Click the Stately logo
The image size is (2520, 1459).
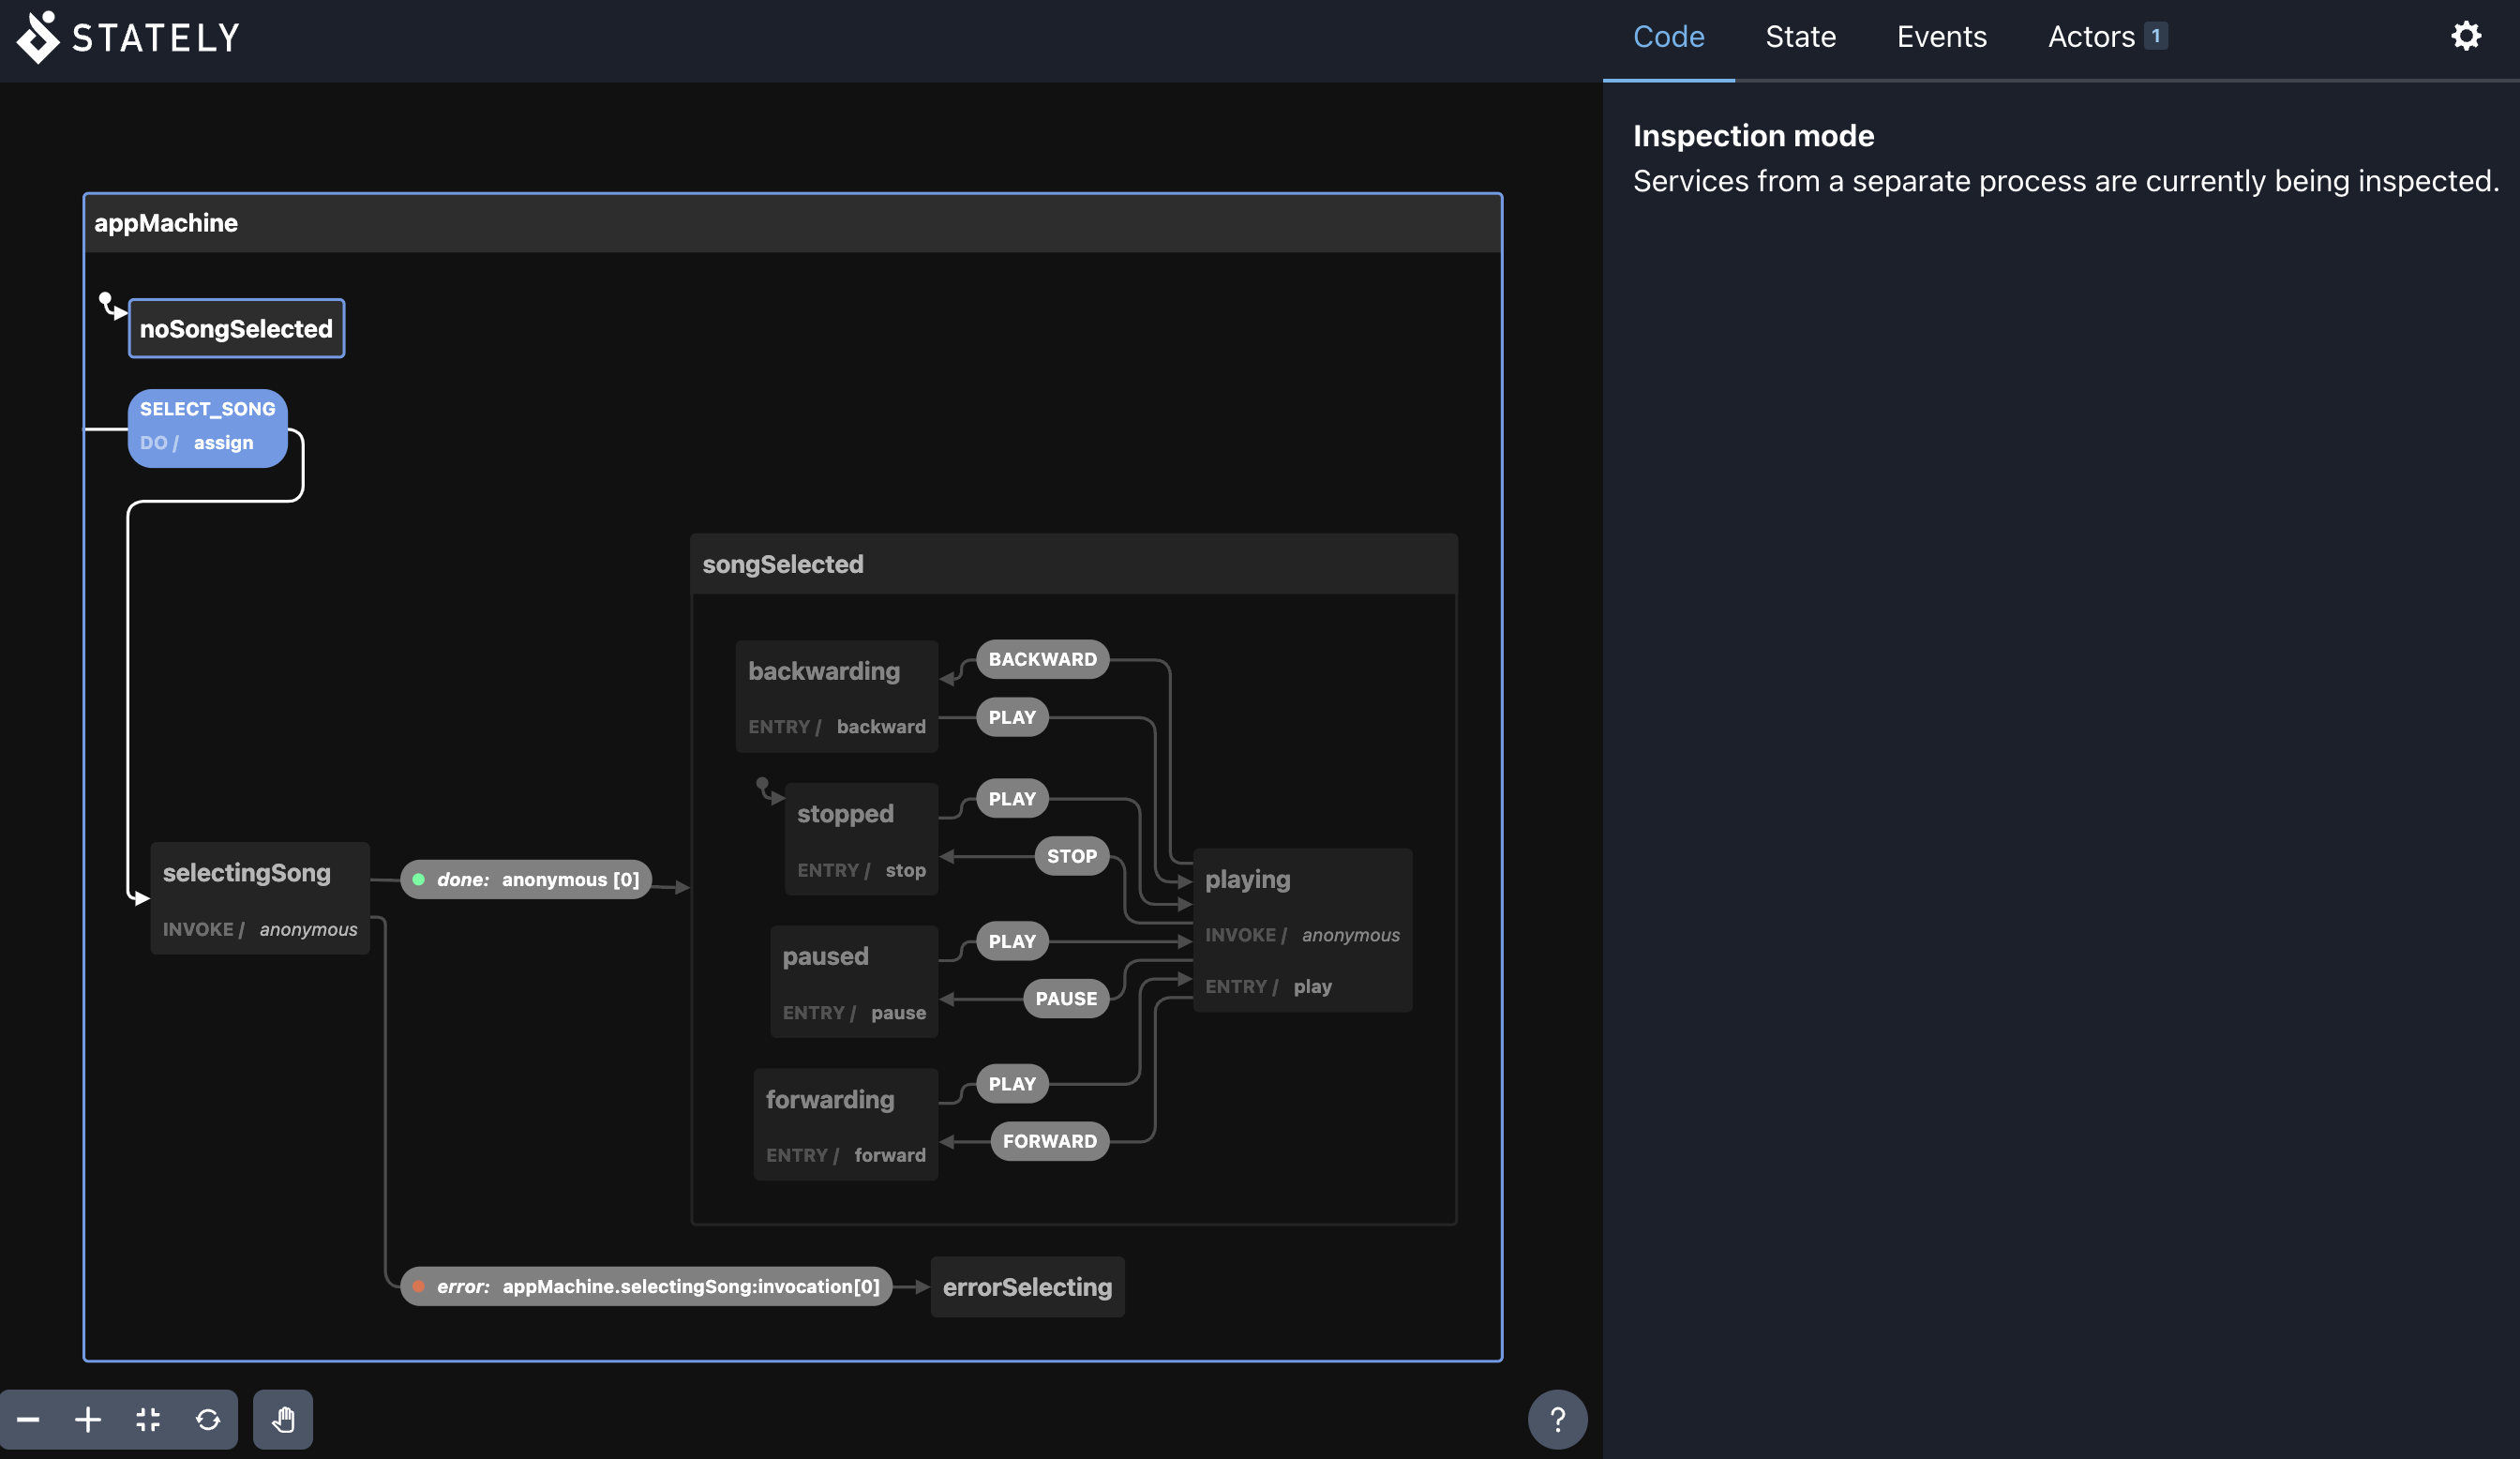point(128,38)
